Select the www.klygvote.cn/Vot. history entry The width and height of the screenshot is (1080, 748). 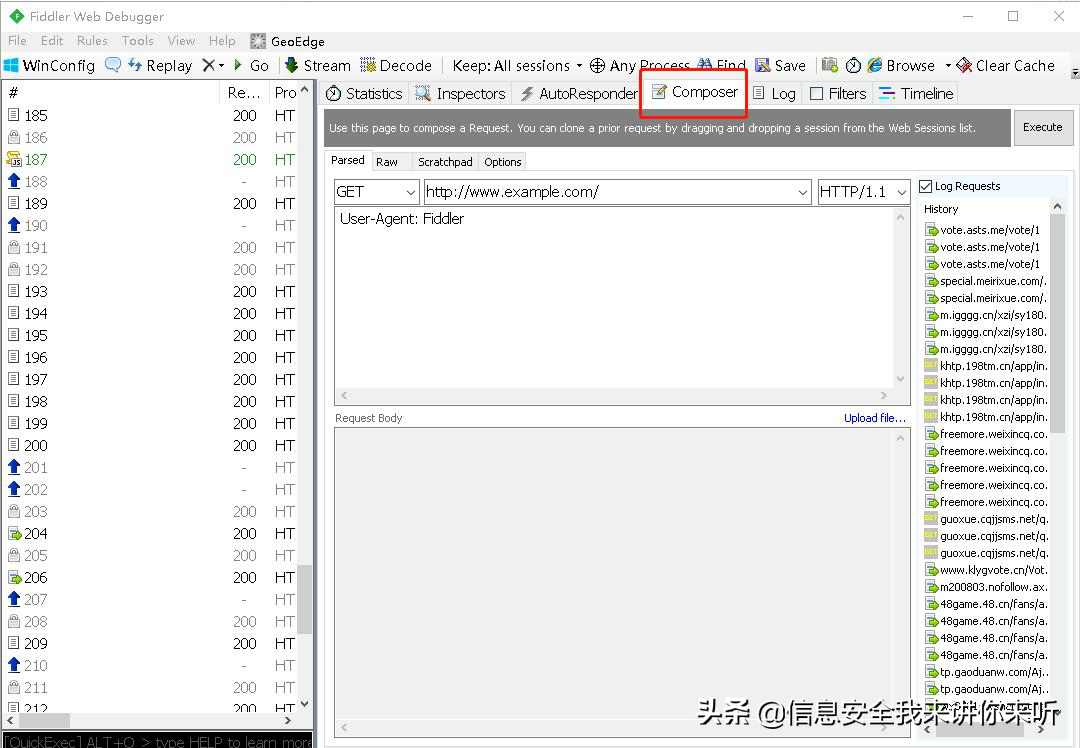coord(986,570)
